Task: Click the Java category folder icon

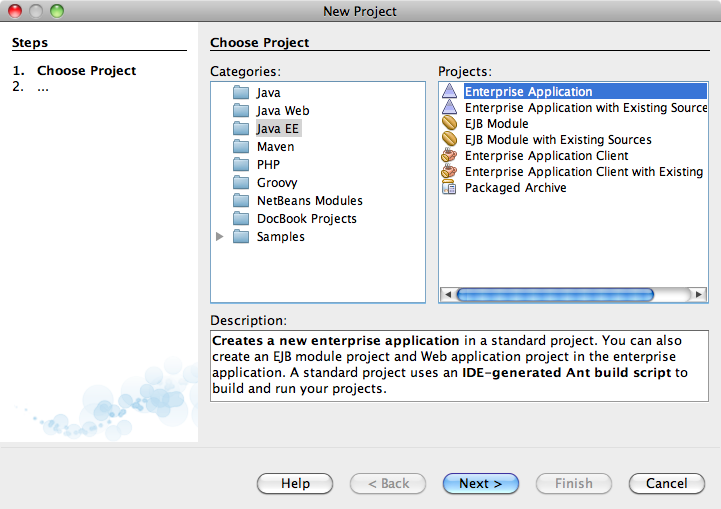Action: coord(241,93)
